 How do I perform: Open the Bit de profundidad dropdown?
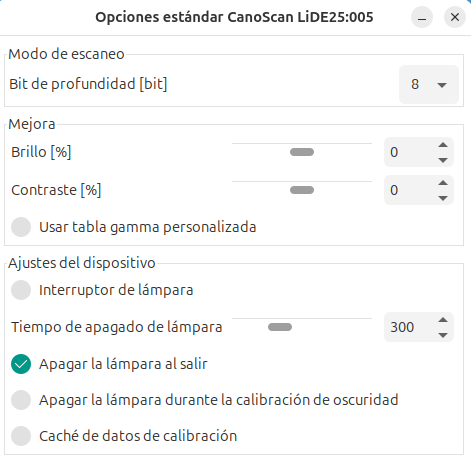pyautogui.click(x=429, y=84)
